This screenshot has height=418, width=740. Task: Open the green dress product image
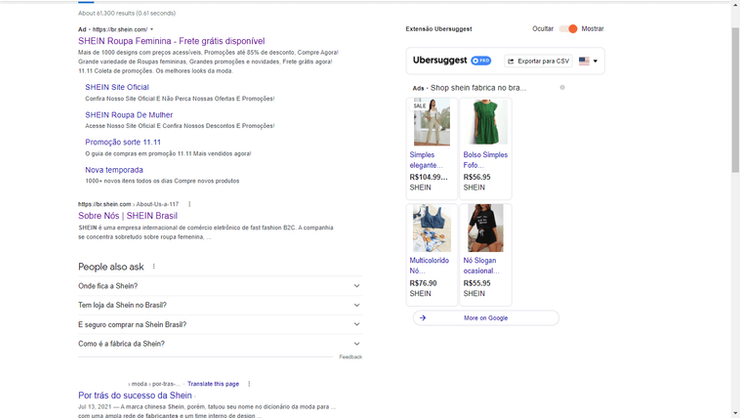click(486, 122)
